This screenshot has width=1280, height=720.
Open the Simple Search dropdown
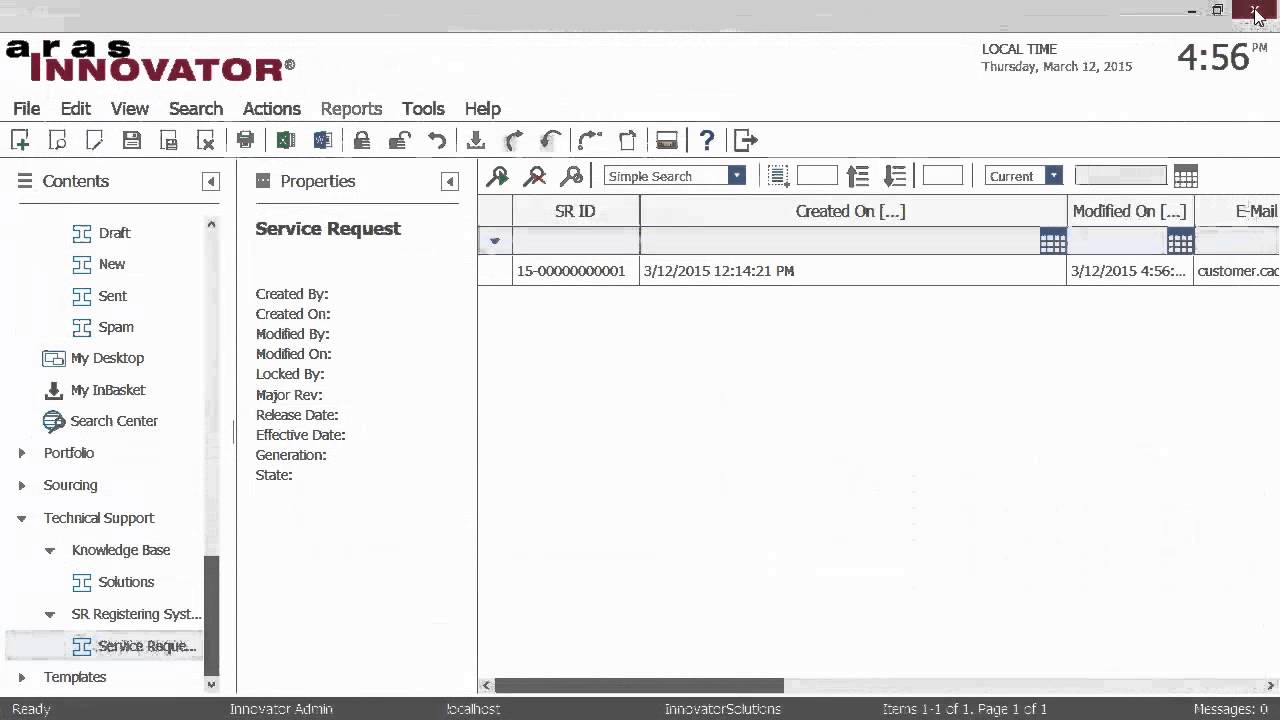click(737, 176)
